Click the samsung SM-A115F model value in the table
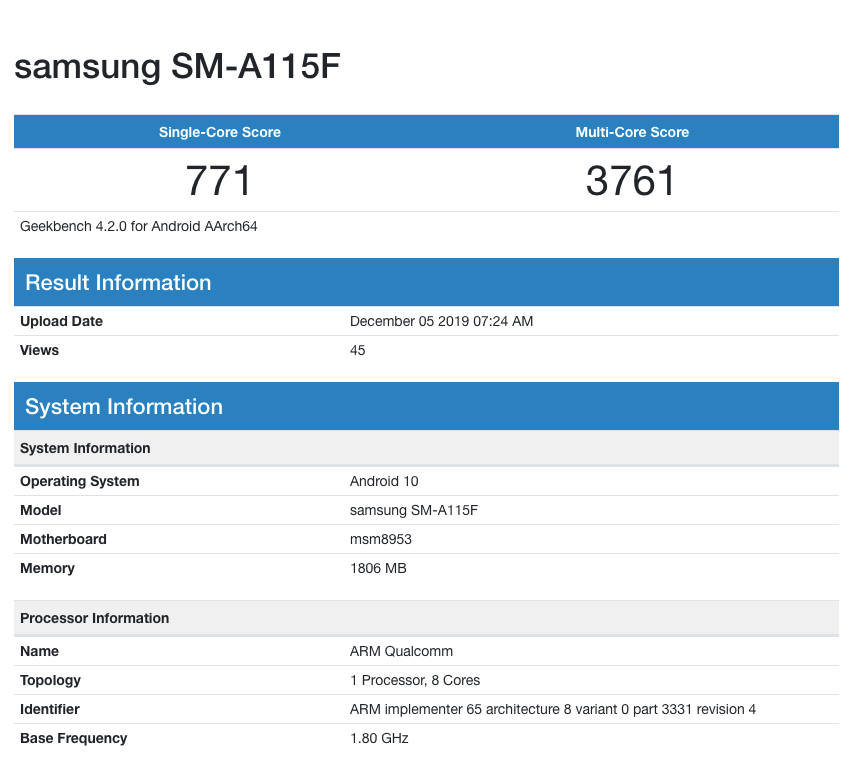The height and width of the screenshot is (765, 853). (414, 510)
